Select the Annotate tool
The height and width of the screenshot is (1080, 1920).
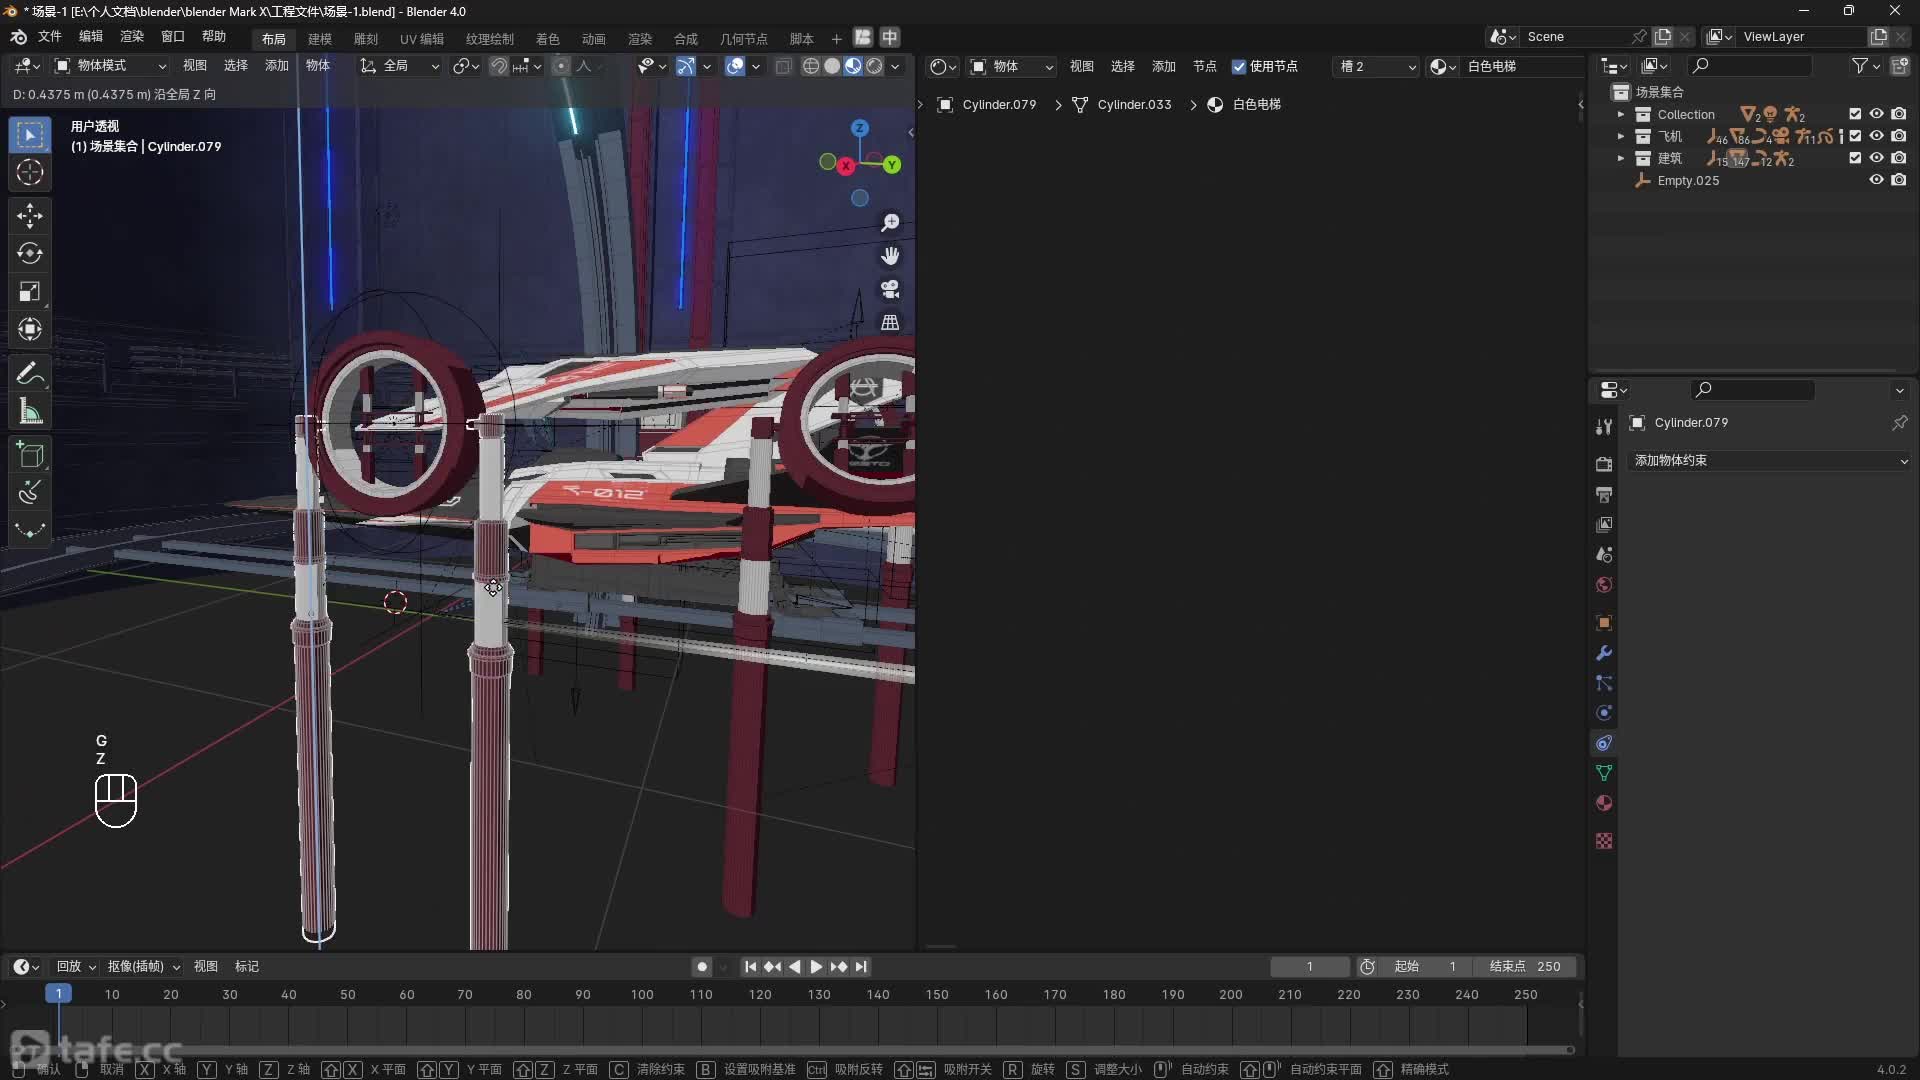pos(30,374)
